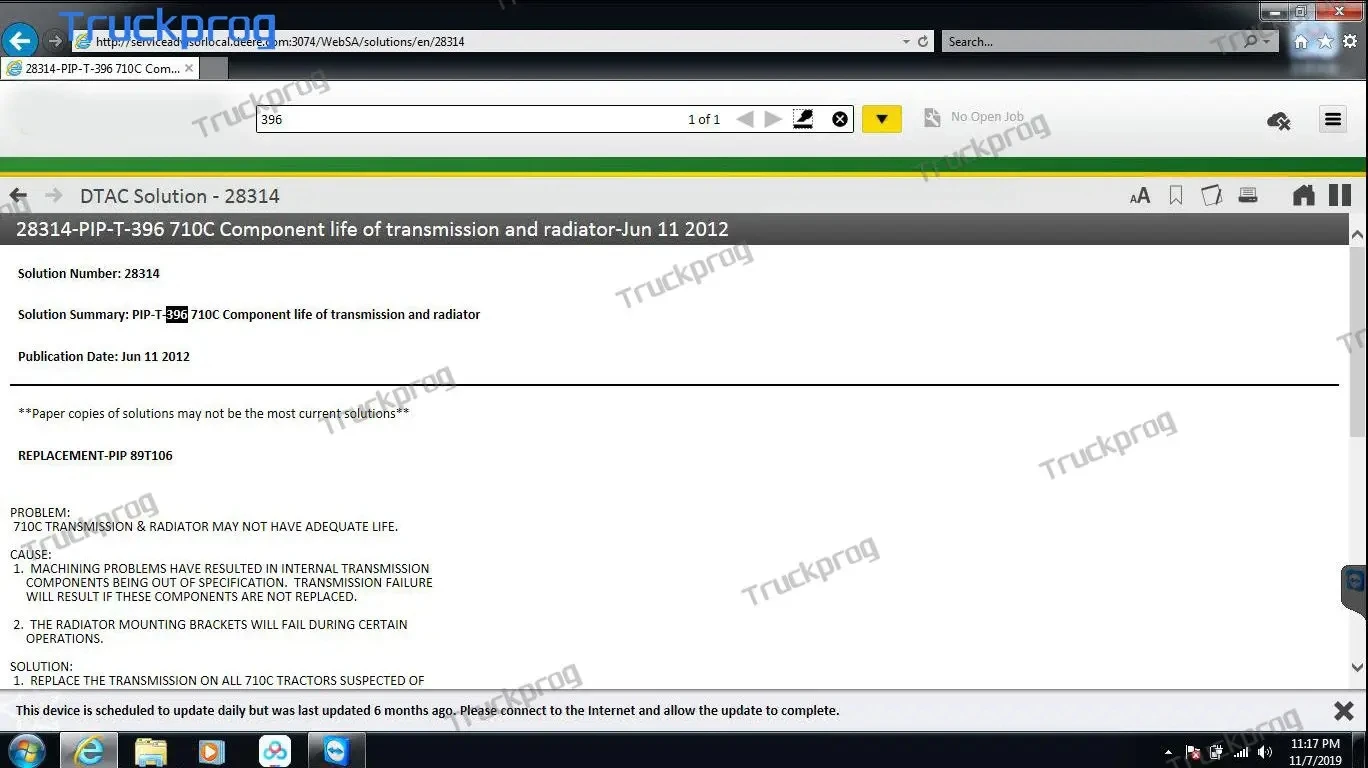Click the No Open Job button

click(x=974, y=118)
